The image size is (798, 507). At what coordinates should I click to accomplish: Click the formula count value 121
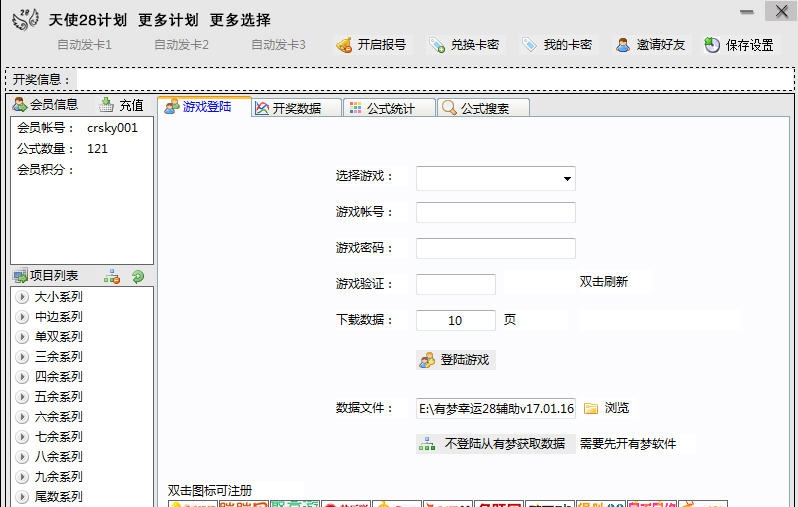97,149
